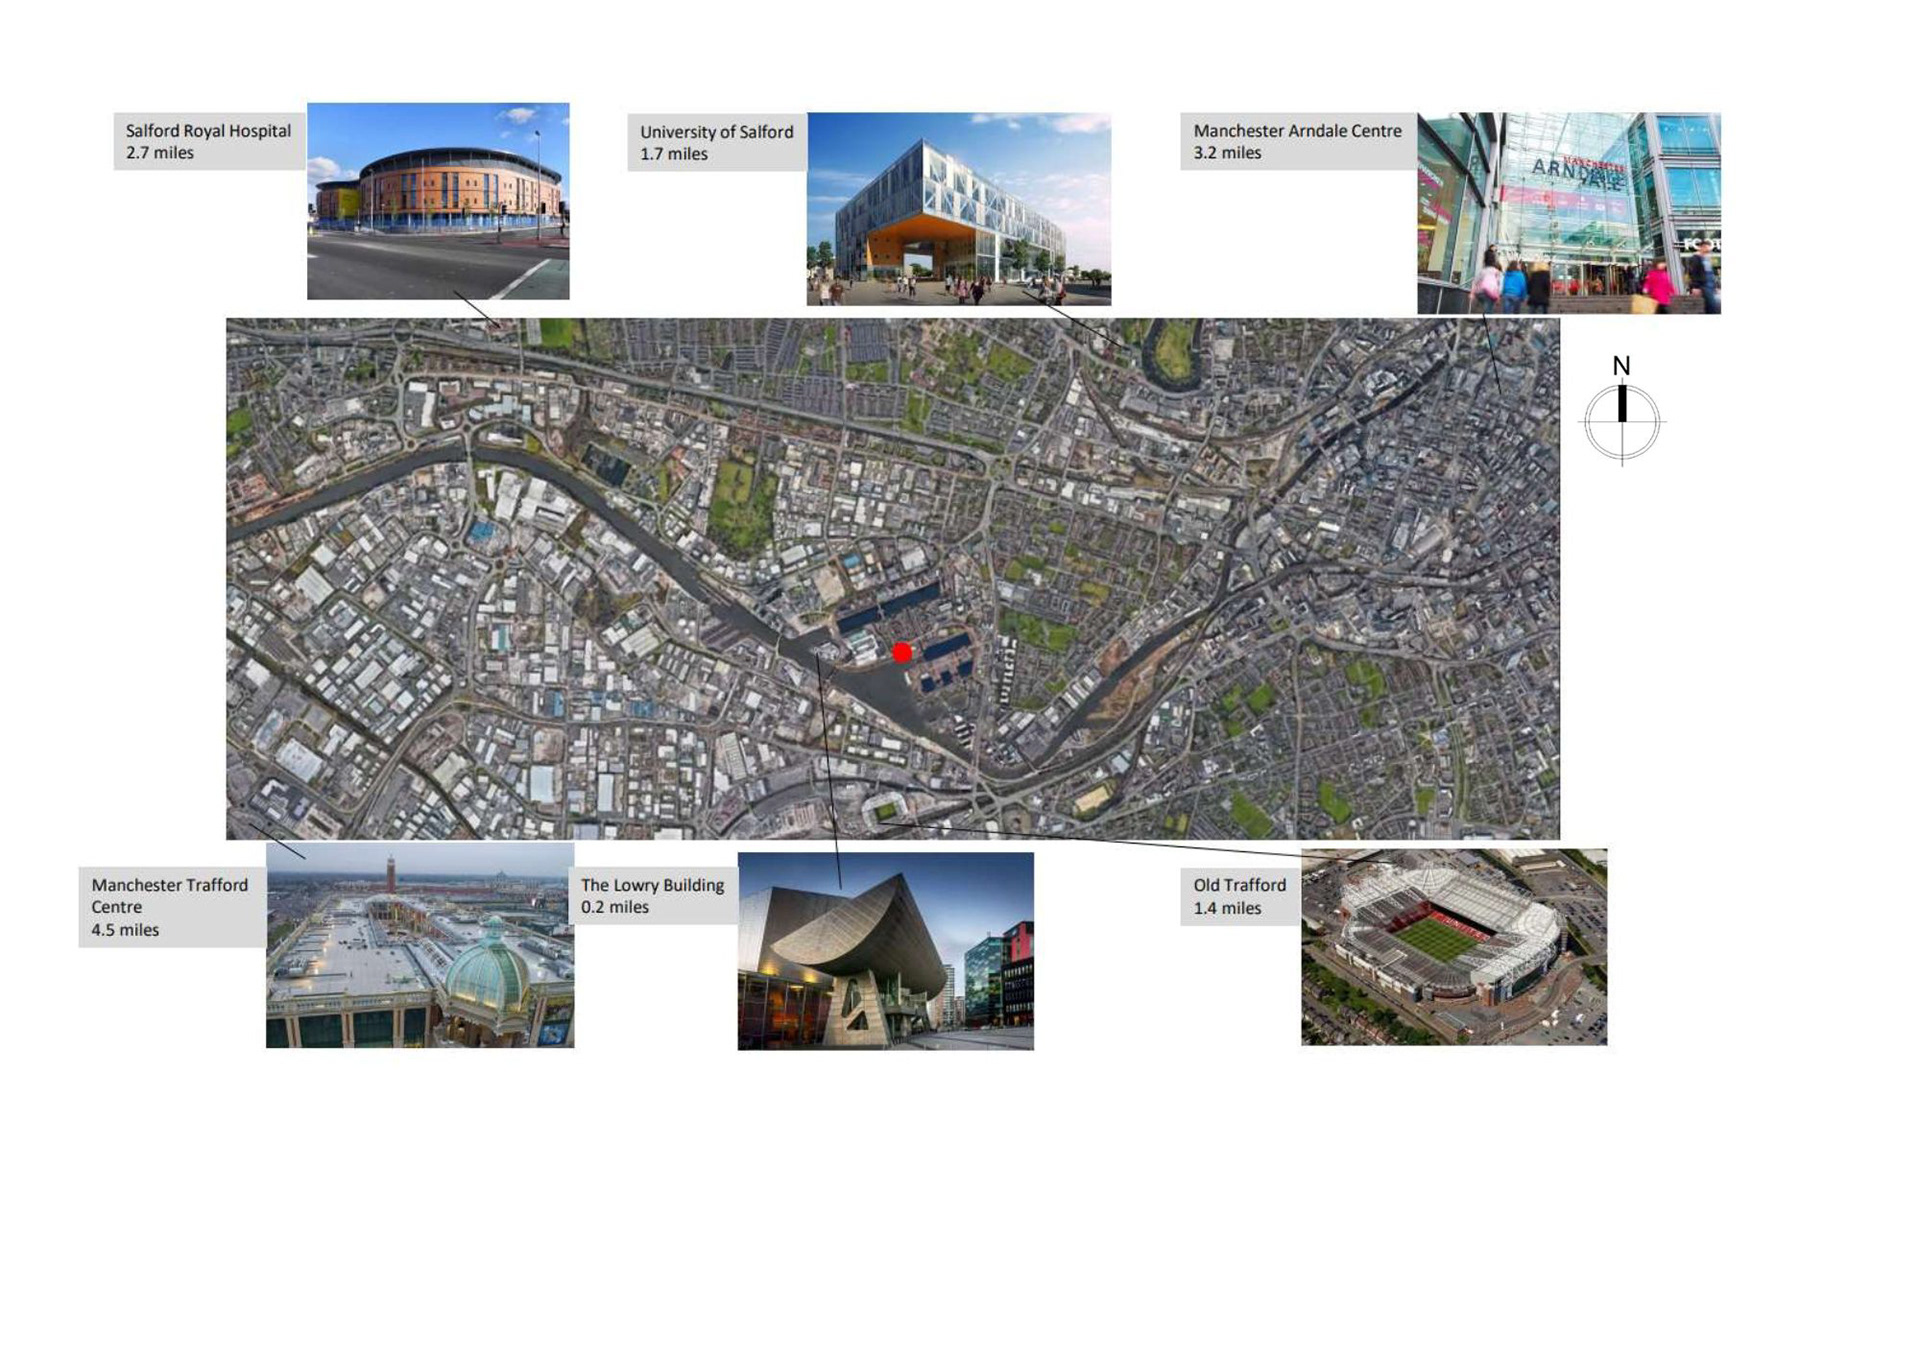The height and width of the screenshot is (1357, 1920).
Task: Open the Manchester Arndale Centre photo
Action: [1568, 213]
